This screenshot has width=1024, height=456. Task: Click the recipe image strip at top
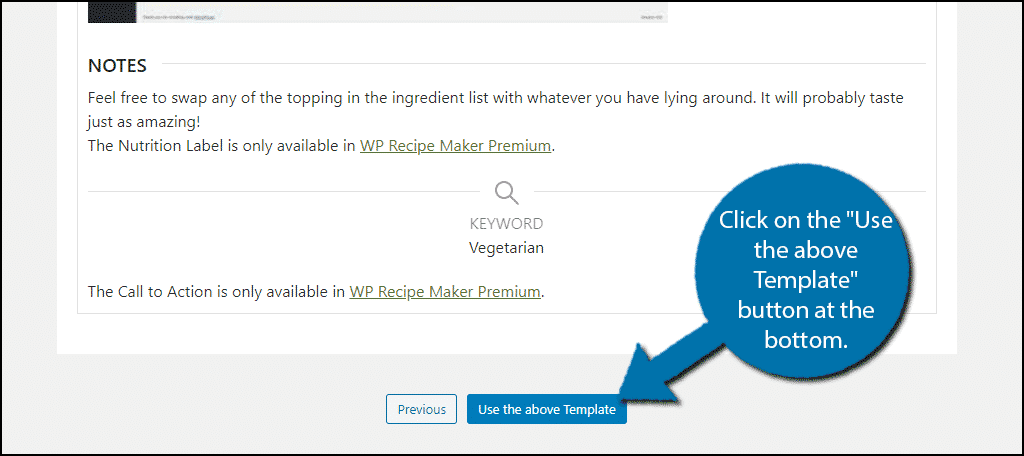tap(377, 12)
